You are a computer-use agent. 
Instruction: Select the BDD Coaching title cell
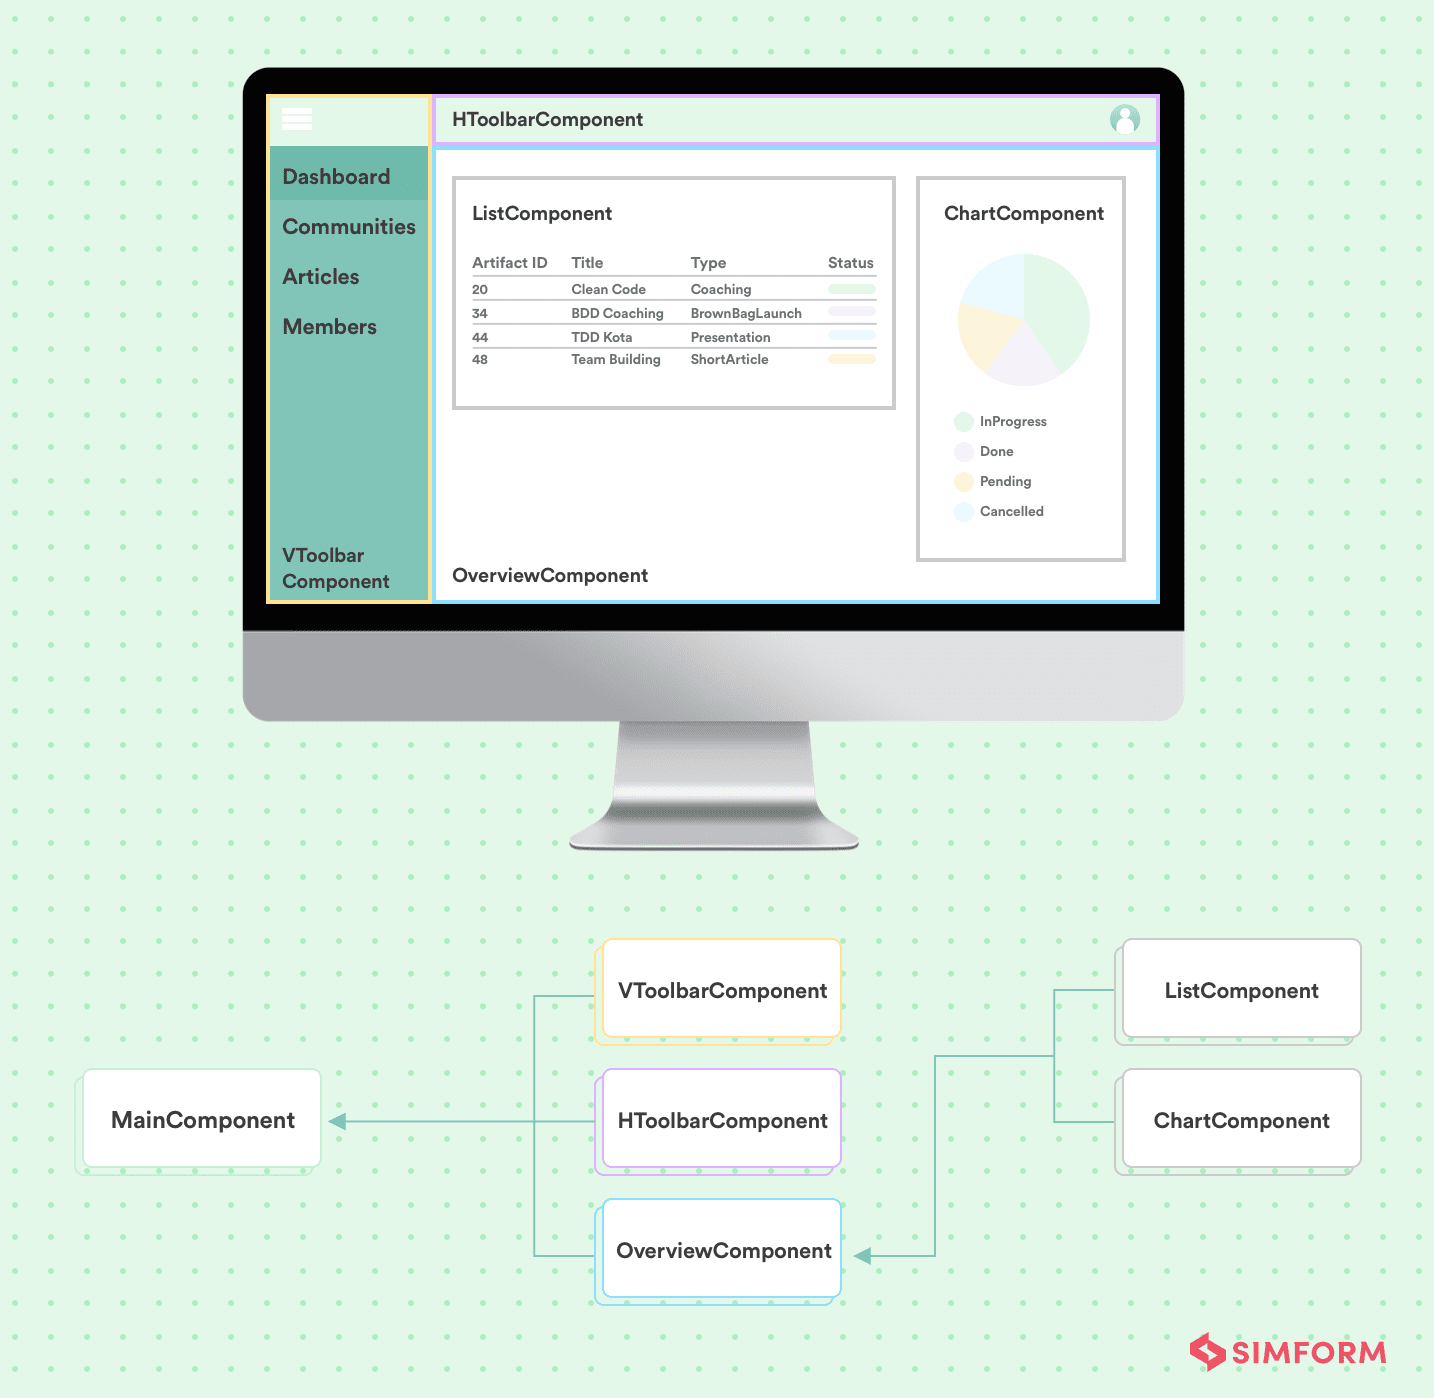[617, 313]
